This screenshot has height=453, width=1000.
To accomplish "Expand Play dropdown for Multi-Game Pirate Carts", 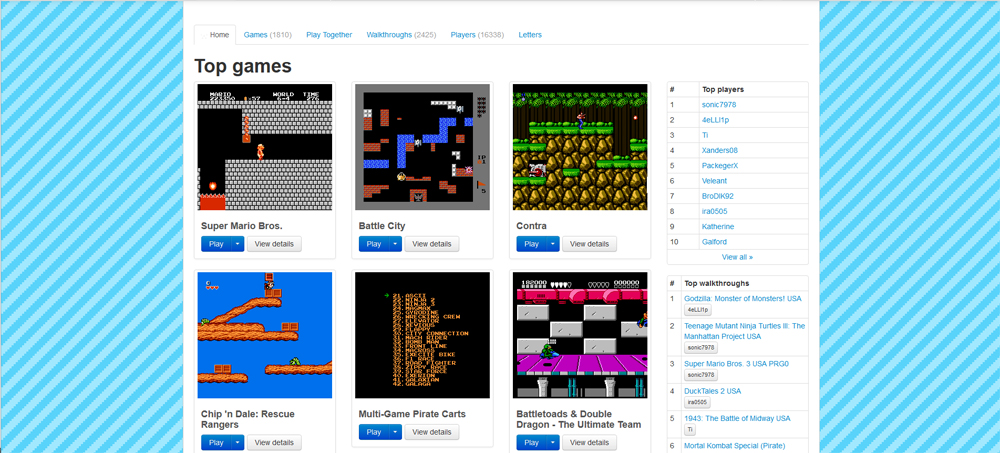I will [x=395, y=432].
